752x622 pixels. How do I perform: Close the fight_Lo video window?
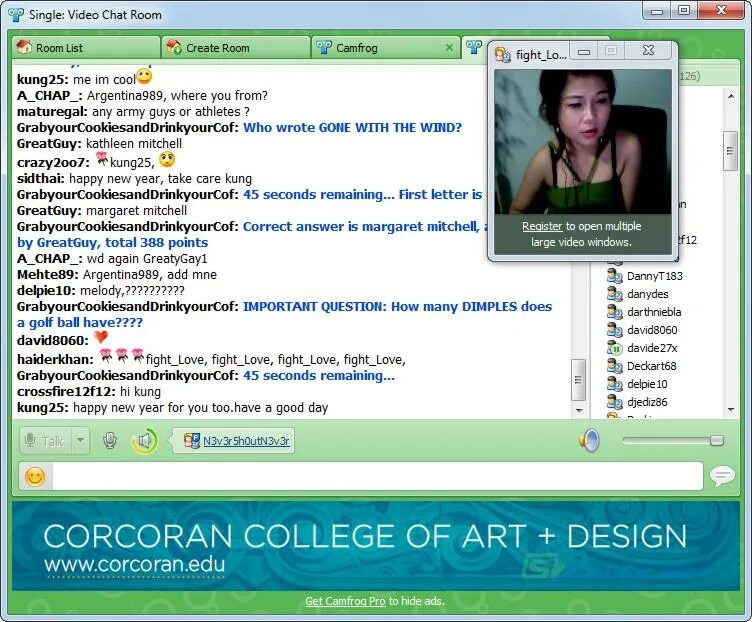[x=648, y=51]
